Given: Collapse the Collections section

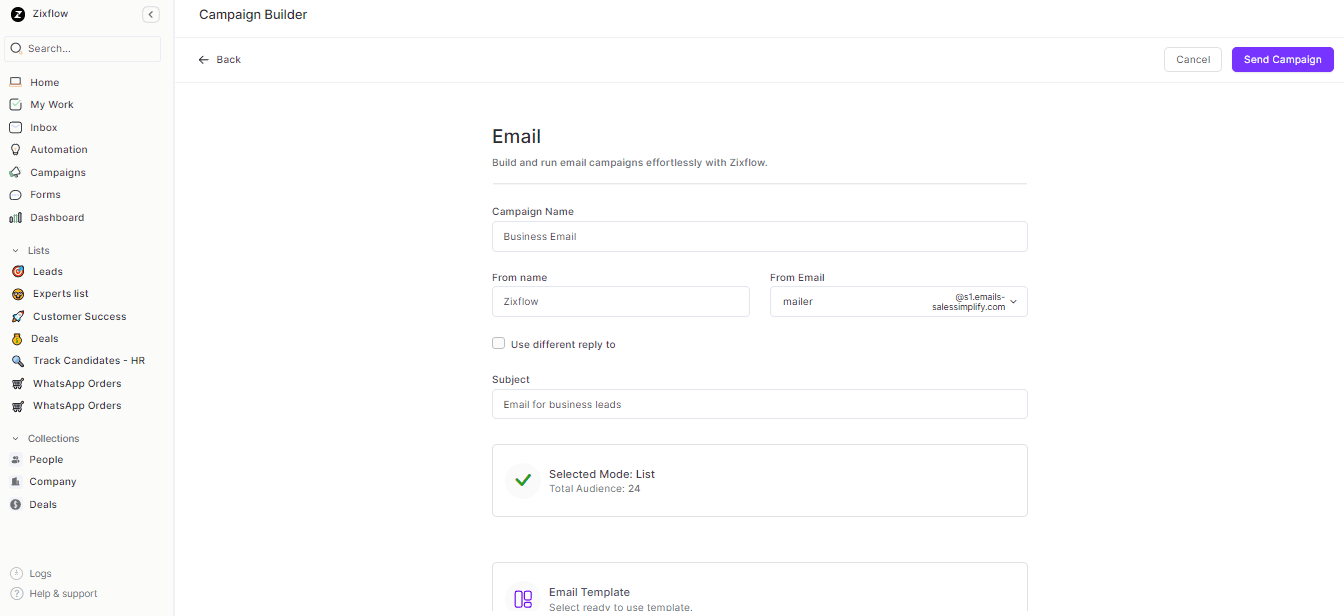Looking at the screenshot, I should 15,438.
